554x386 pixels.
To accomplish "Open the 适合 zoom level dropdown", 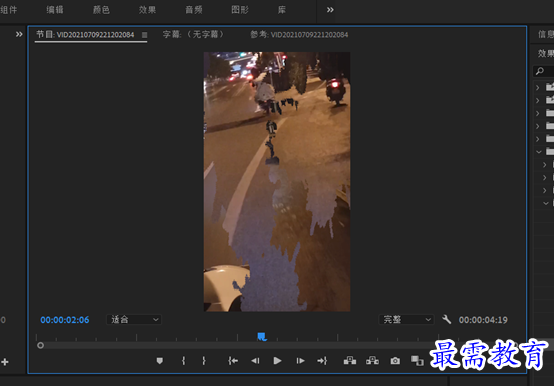I will [134, 320].
